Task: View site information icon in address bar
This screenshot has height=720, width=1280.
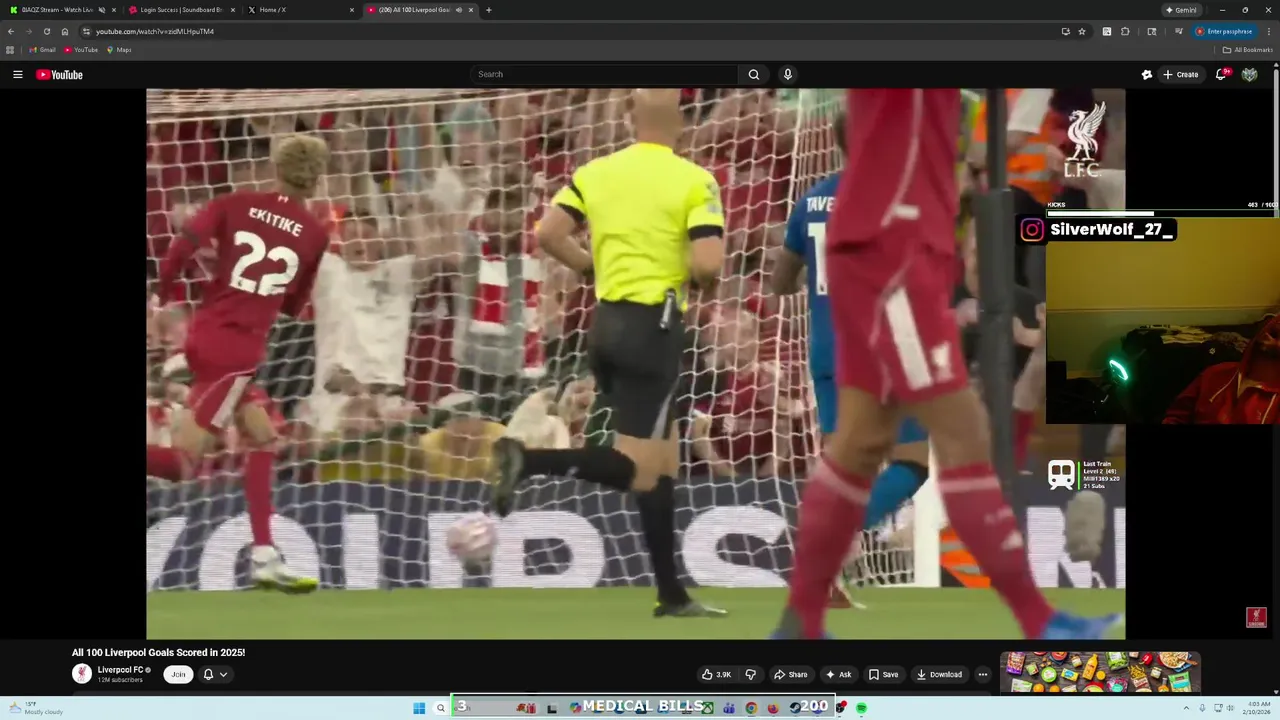Action: (87, 32)
